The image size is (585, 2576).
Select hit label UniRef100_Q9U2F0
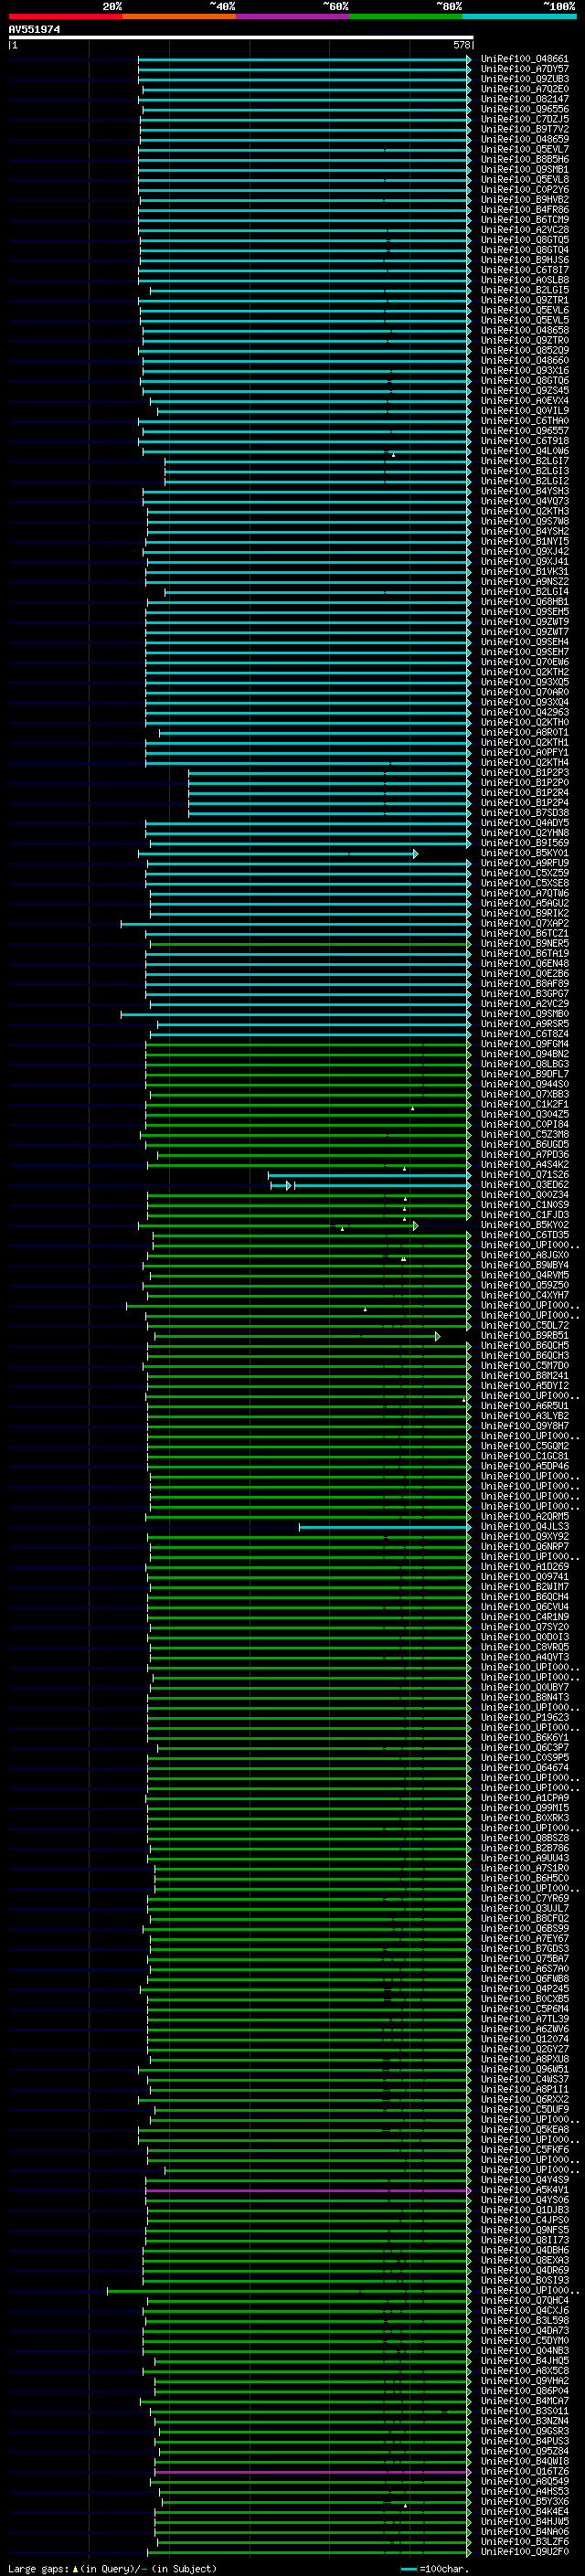pyautogui.click(x=524, y=2552)
